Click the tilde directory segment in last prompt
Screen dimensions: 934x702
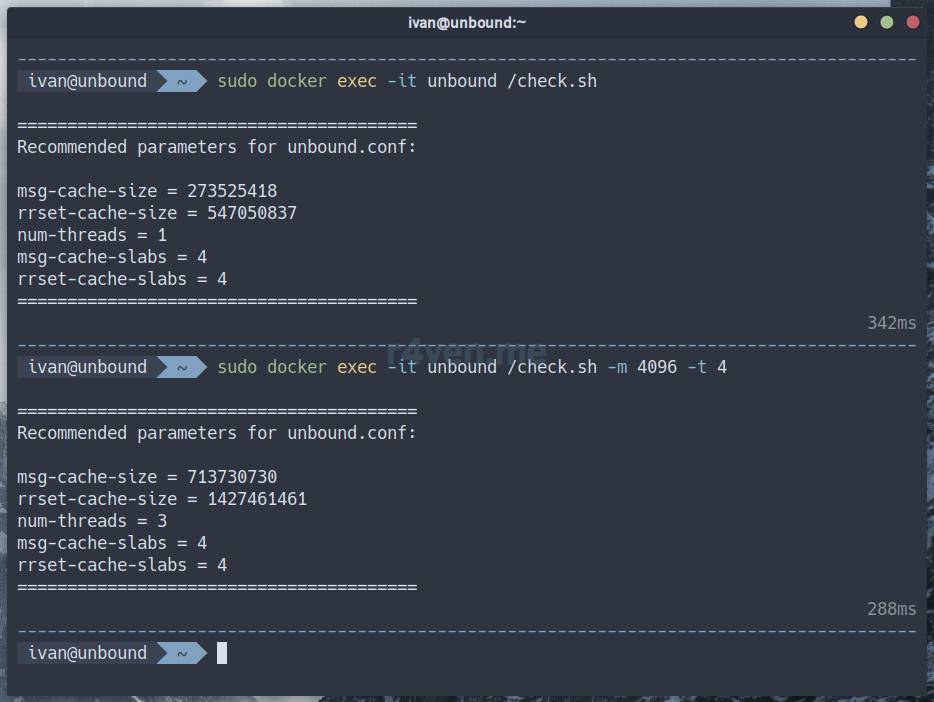pos(182,653)
